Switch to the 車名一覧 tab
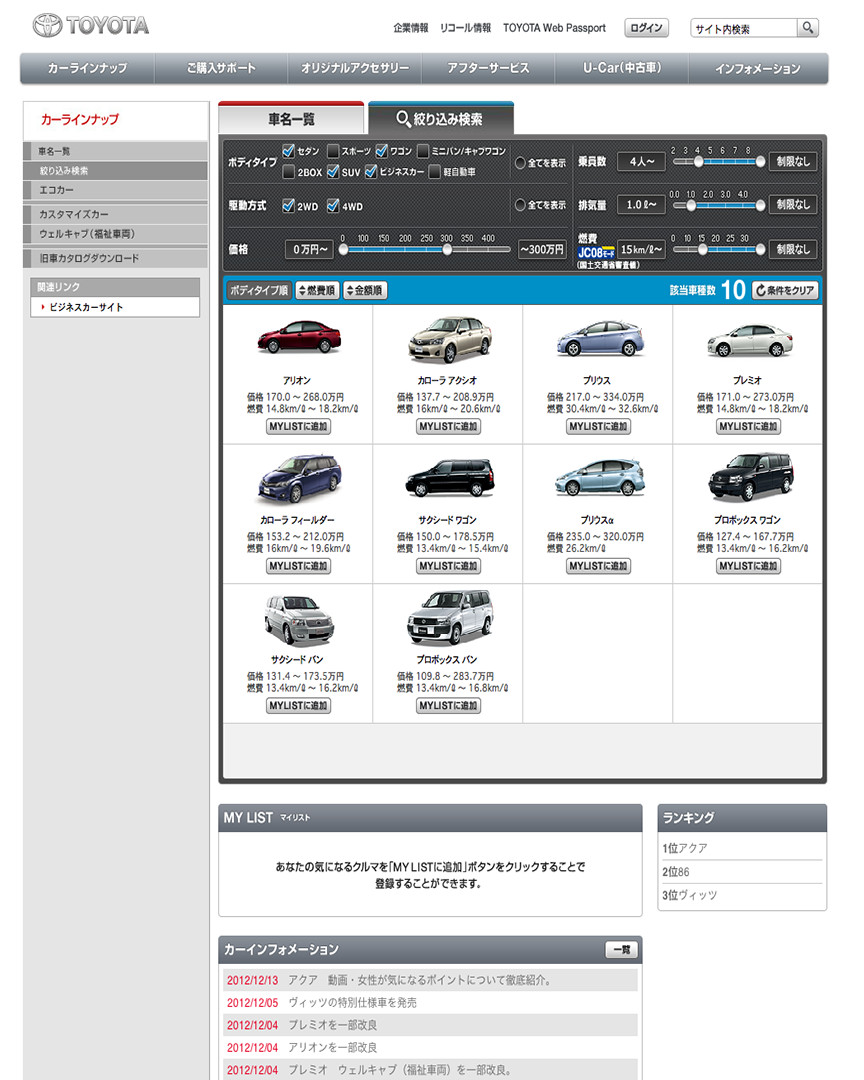 pyautogui.click(x=291, y=118)
